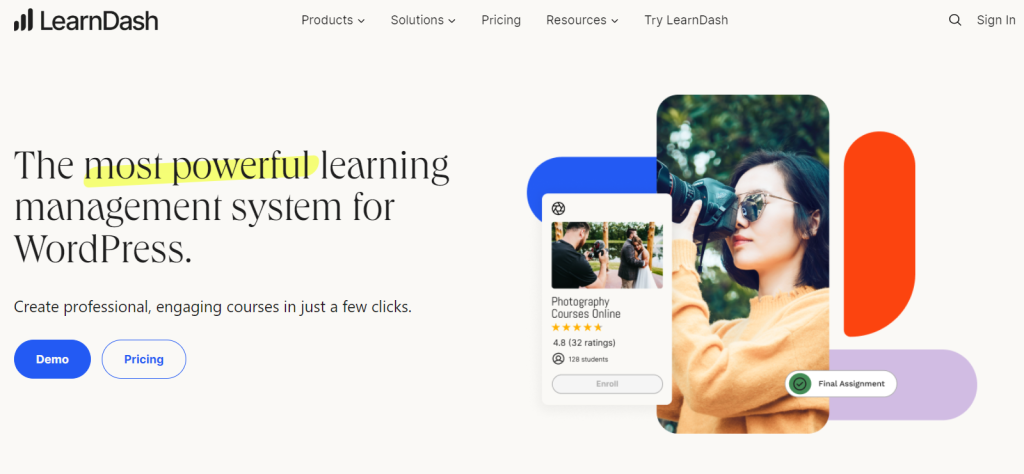Click the Photography Courses Online title
This screenshot has height=474, width=1024.
[586, 308]
